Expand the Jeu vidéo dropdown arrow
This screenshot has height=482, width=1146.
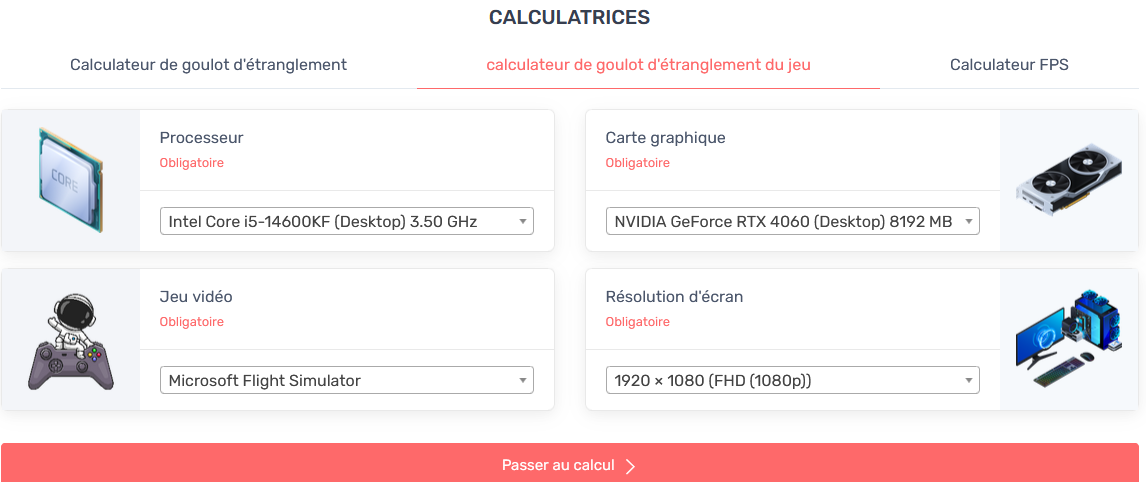click(523, 381)
